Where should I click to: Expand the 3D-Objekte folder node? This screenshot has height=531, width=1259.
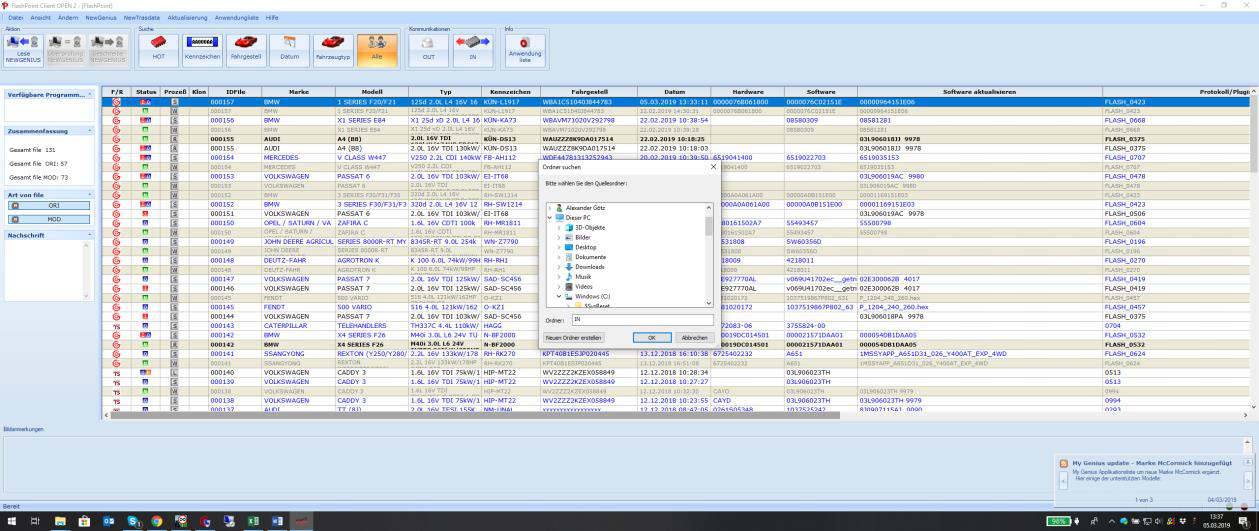559,227
